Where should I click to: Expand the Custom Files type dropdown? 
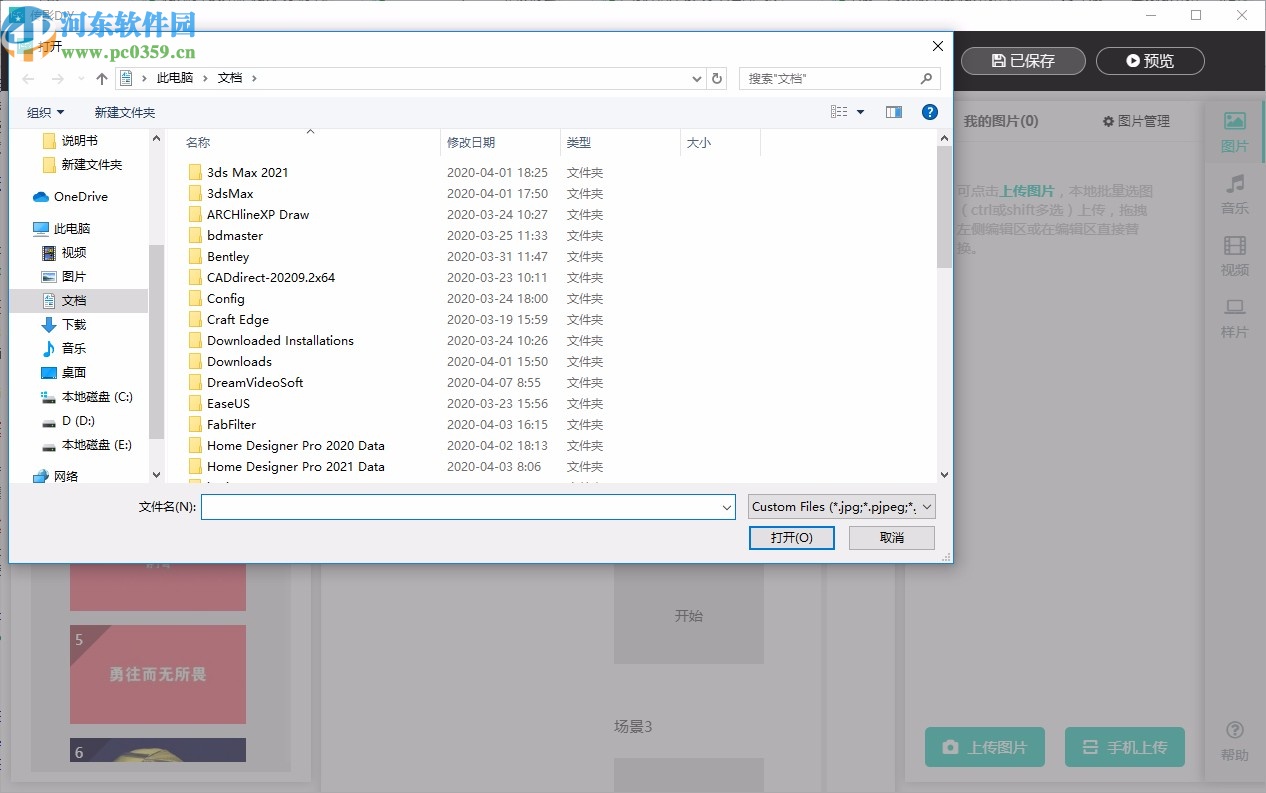[841, 507]
